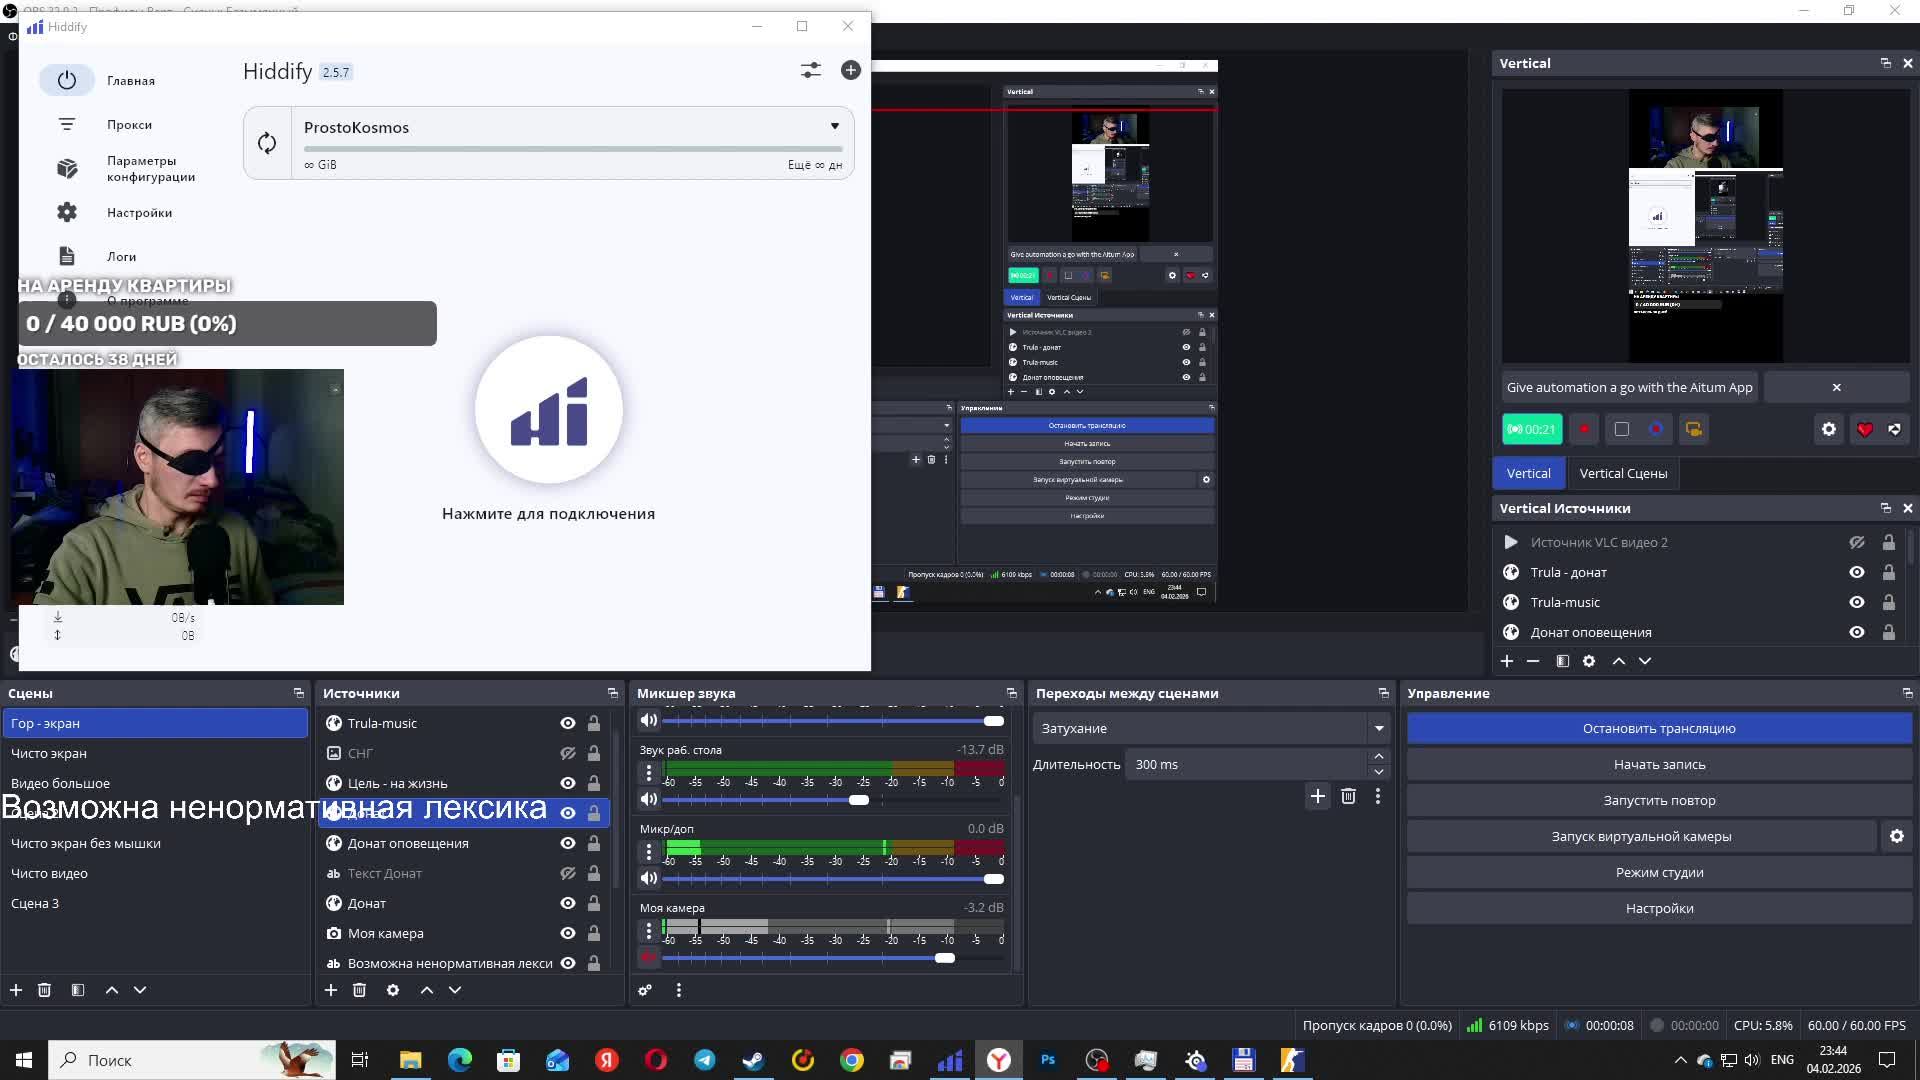Open Hiddify quick settings sliders icon
Viewport: 1920px width, 1080px height.
[x=810, y=70]
